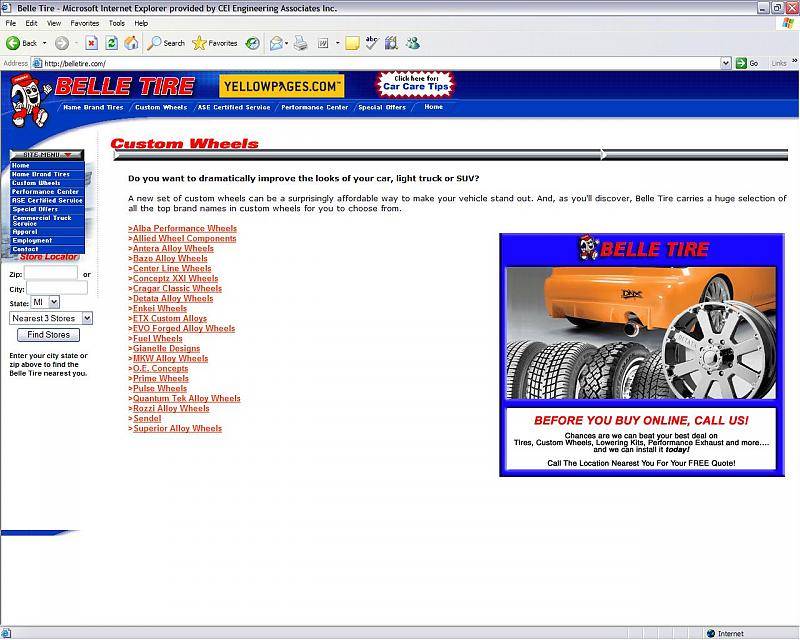800x640 pixels.
Task: Click the Car Care Tips badge
Action: (x=415, y=84)
